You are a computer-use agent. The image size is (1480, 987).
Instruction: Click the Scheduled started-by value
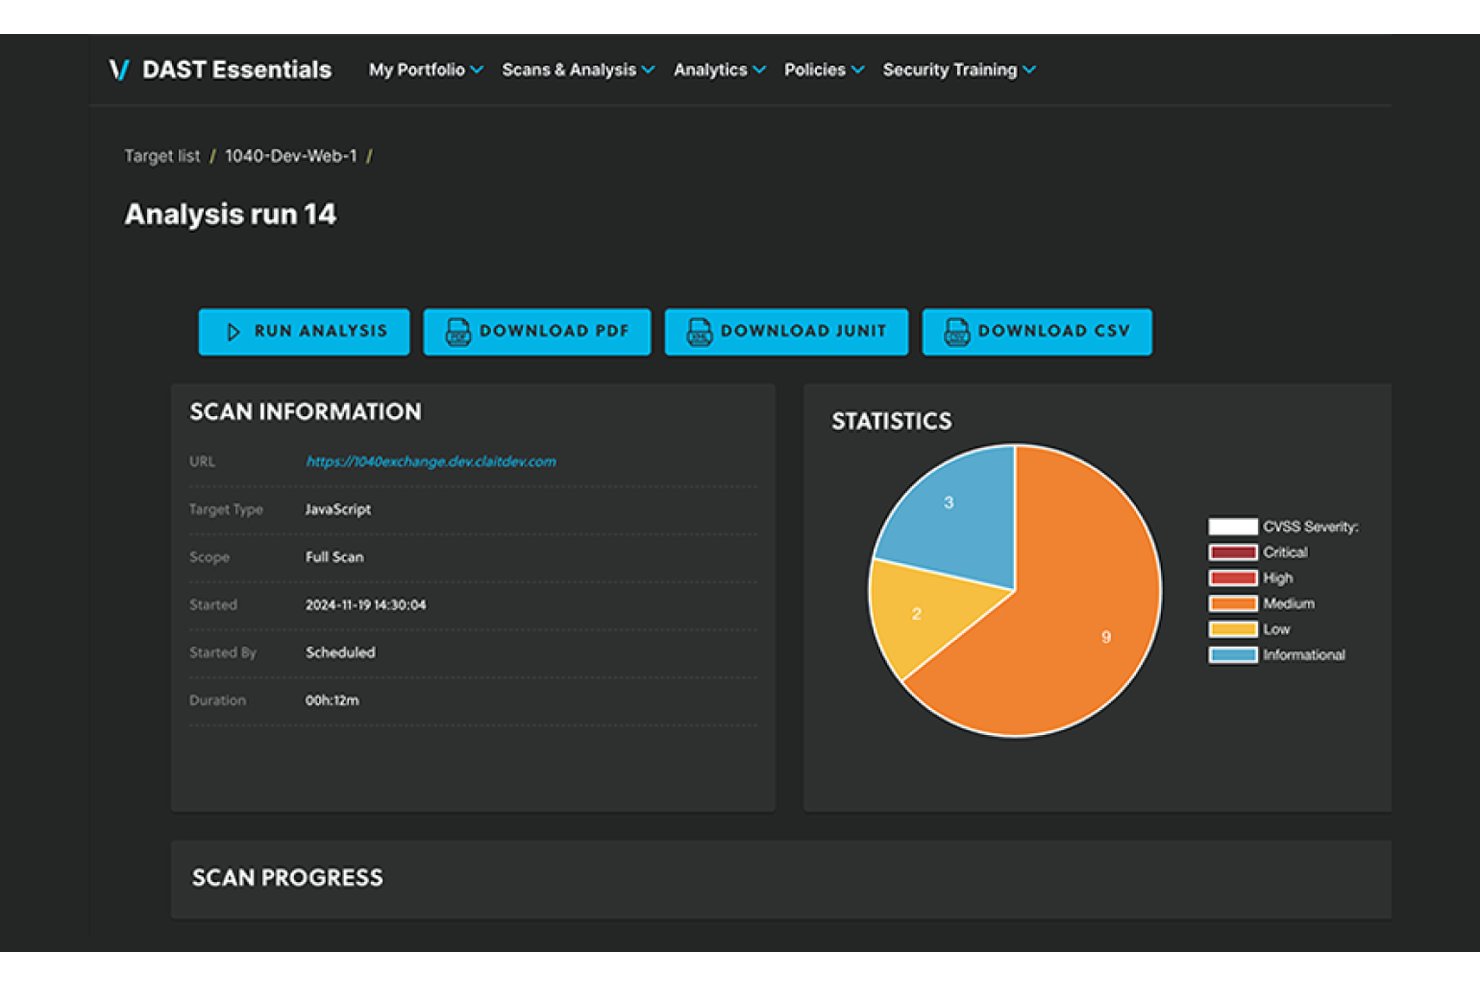coord(341,653)
